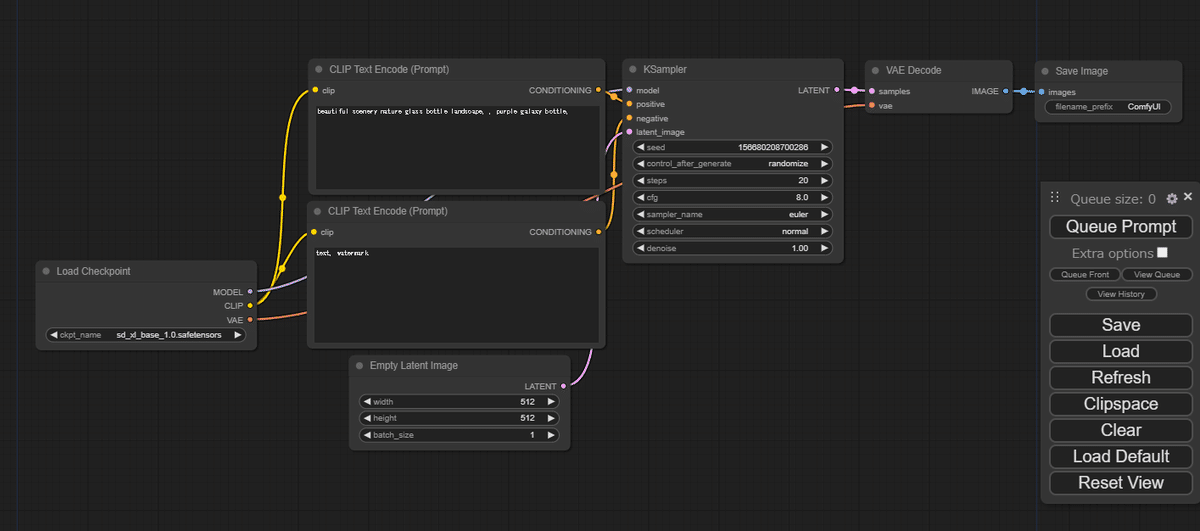Click the positive prompt text area

(x=457, y=147)
